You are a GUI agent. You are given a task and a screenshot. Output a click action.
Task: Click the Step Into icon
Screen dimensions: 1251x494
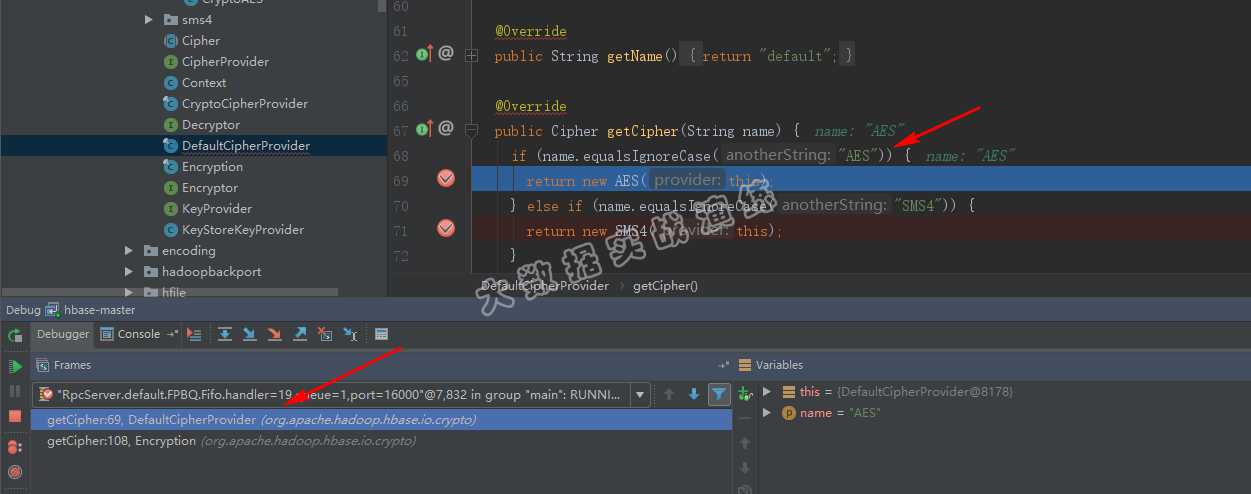coord(250,334)
